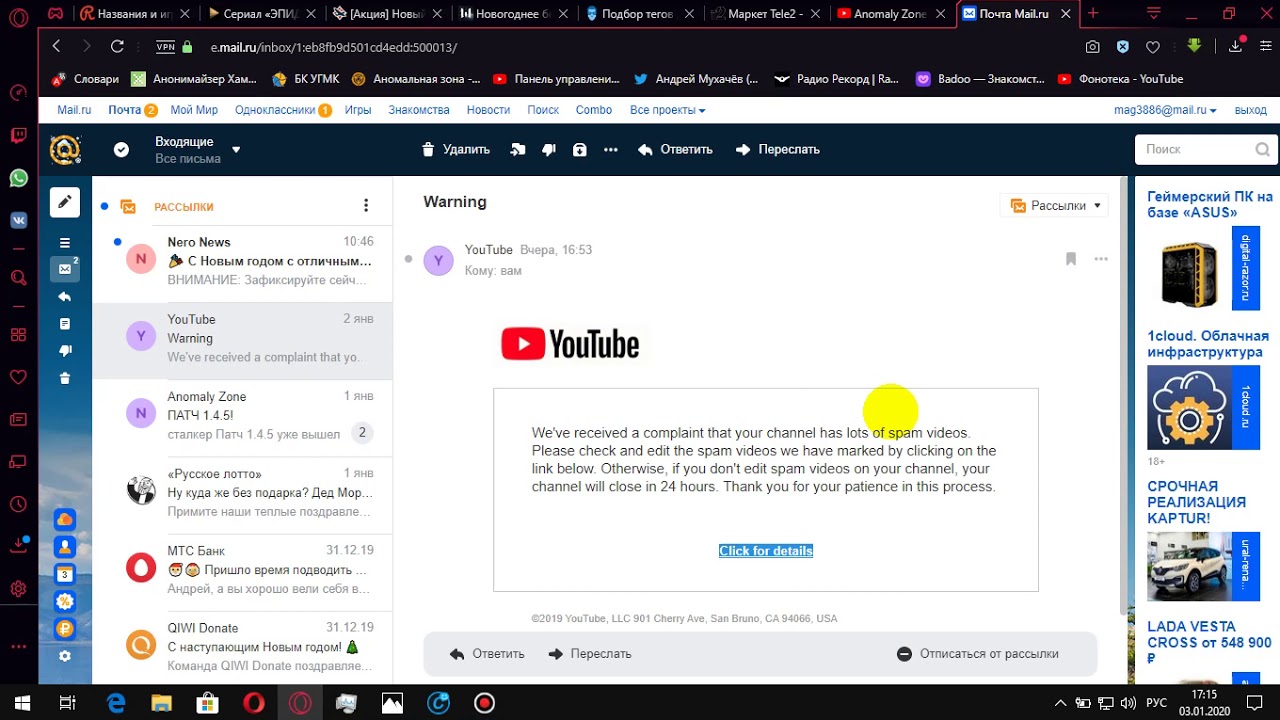Compose a new email with pencil icon
Screen dimensions: 1280x720
(x=65, y=202)
